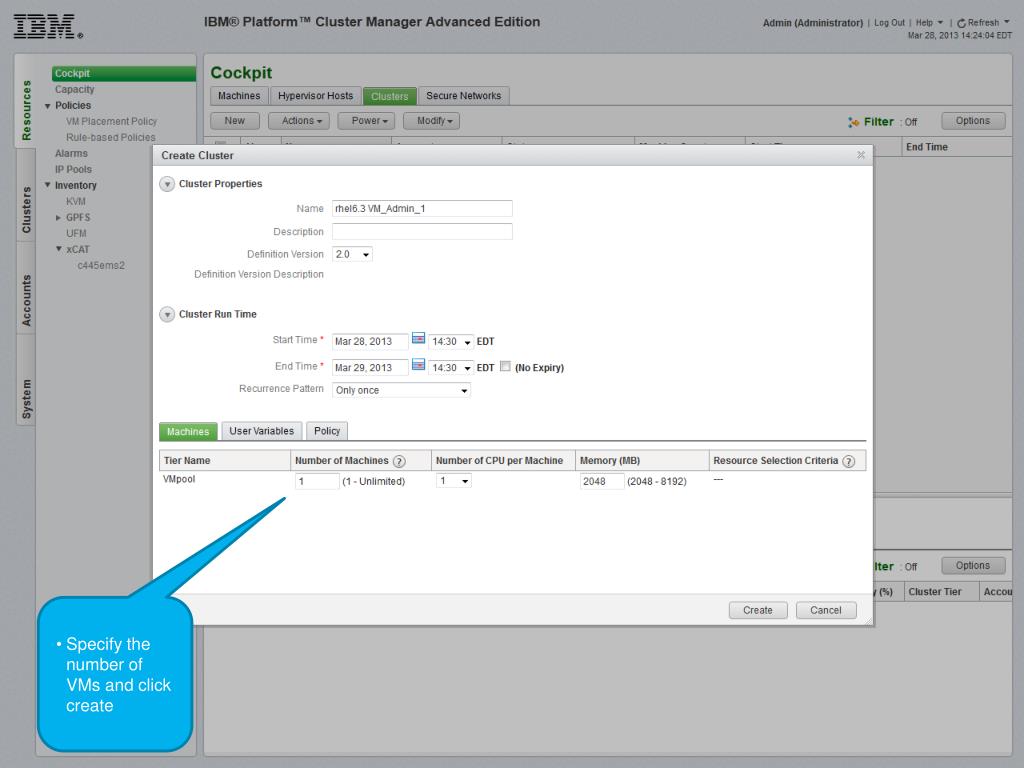Click the VMpool tier name
1024x768 pixels.
pos(179,479)
